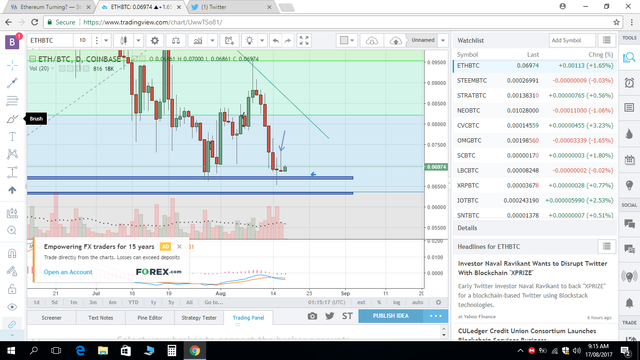Switch to the Trading Panel tab
This screenshot has height=360, width=640.
248,318
